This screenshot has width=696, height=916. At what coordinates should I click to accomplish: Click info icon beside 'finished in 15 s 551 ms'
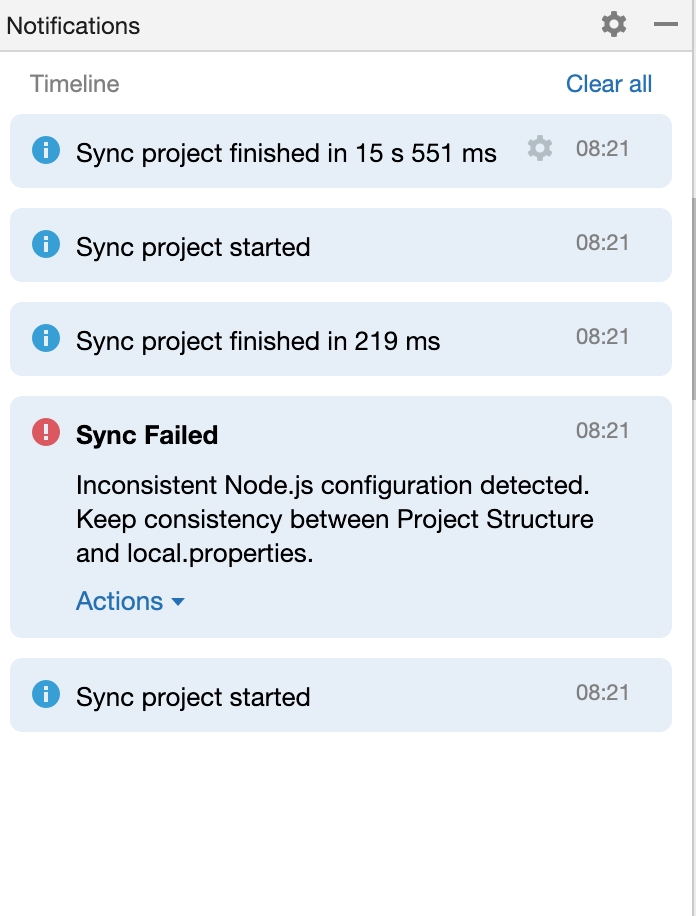[46, 150]
